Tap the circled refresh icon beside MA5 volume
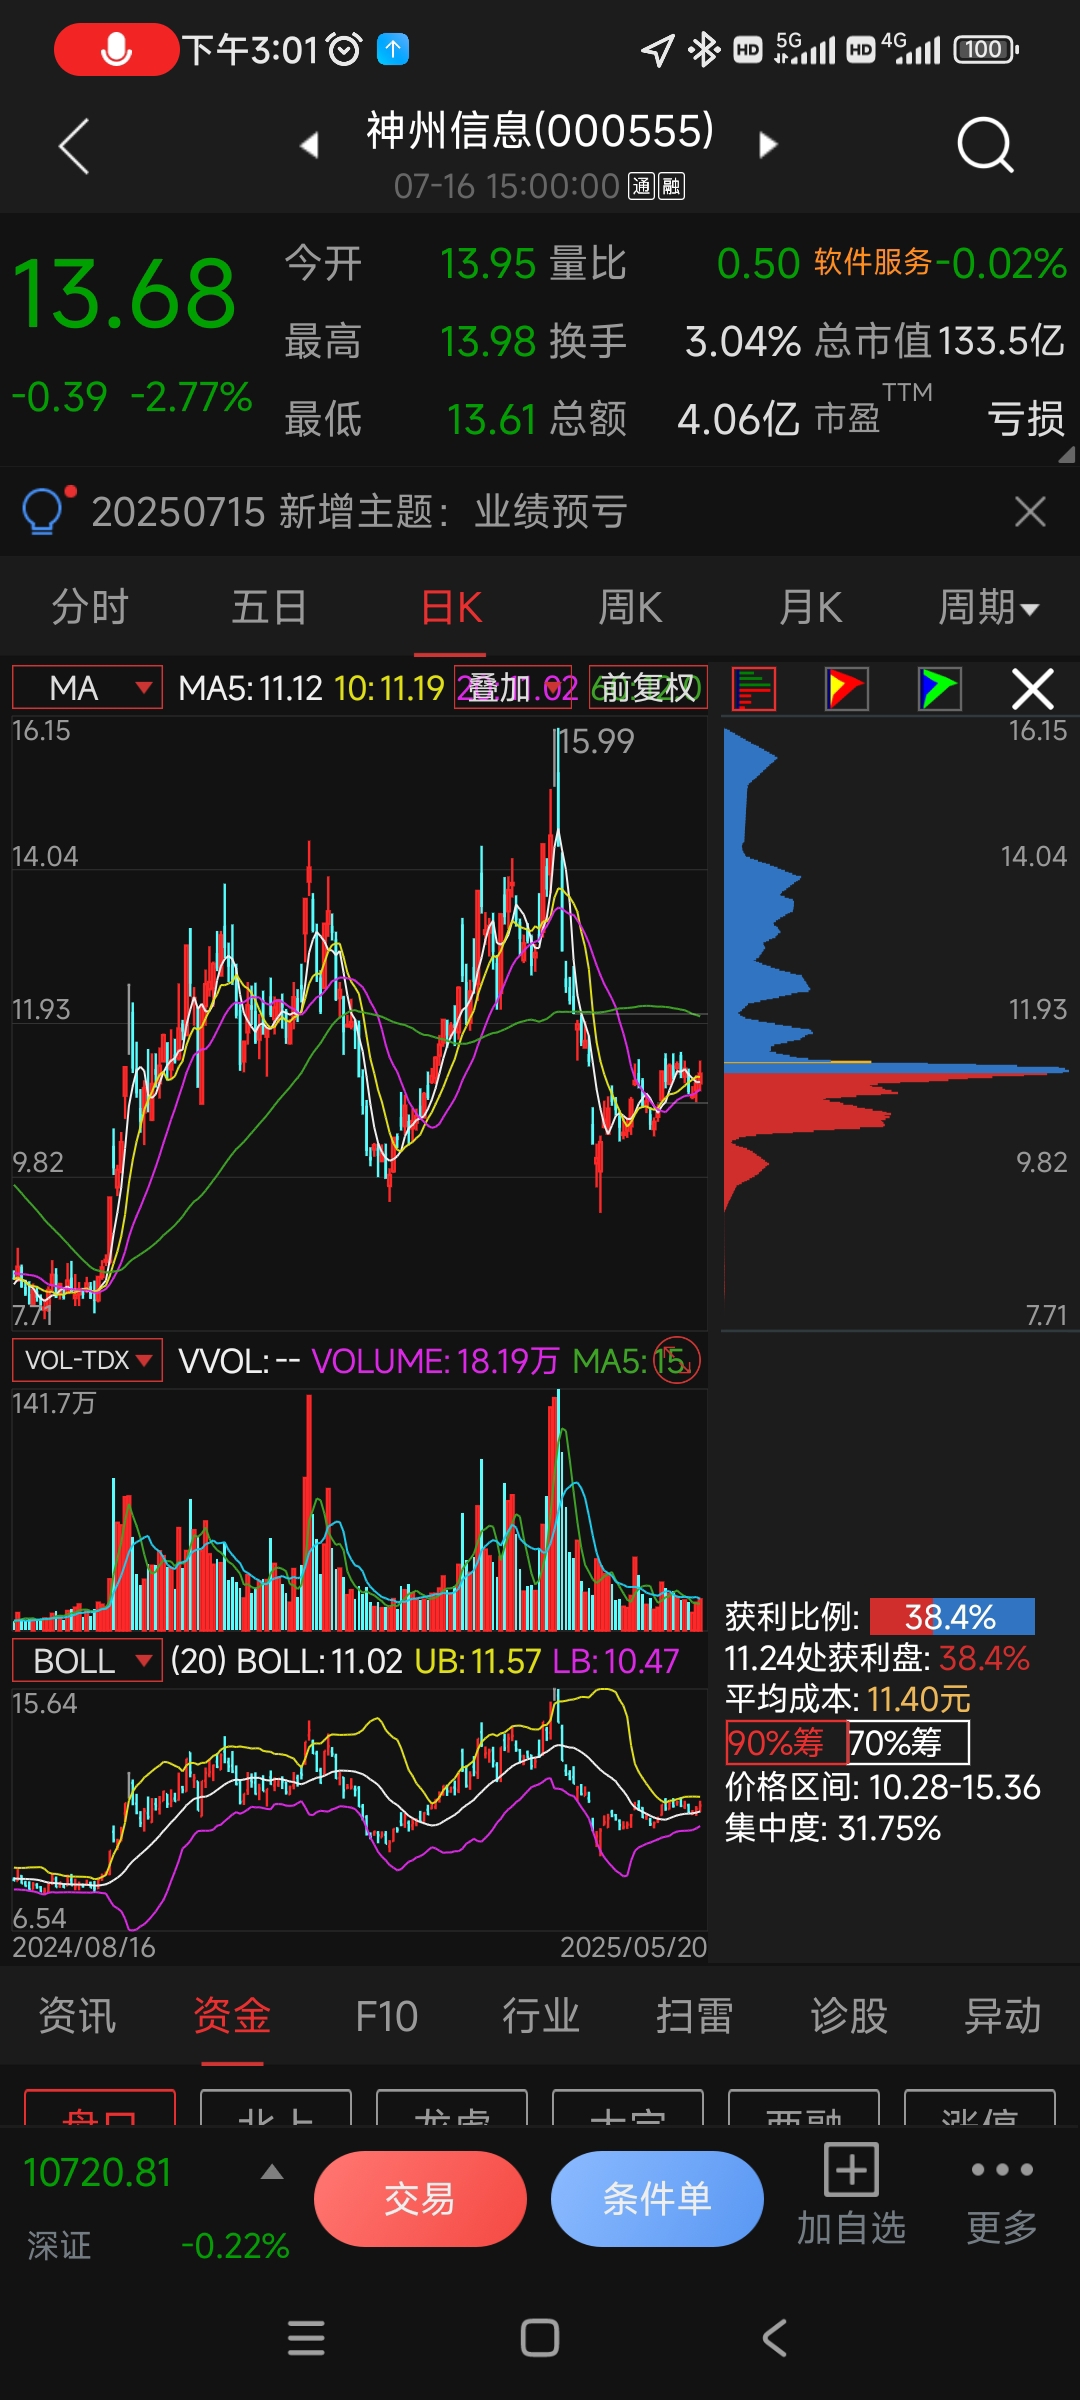This screenshot has height=2400, width=1080. (677, 1361)
